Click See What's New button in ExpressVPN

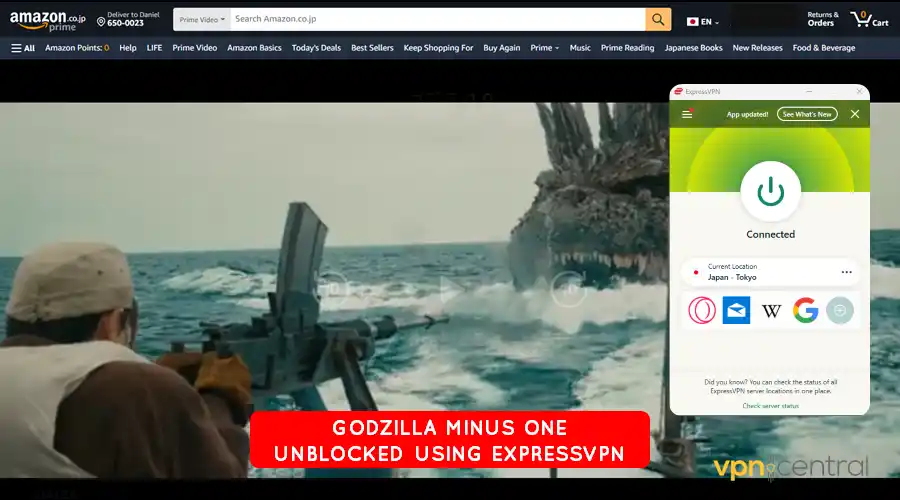pos(807,114)
